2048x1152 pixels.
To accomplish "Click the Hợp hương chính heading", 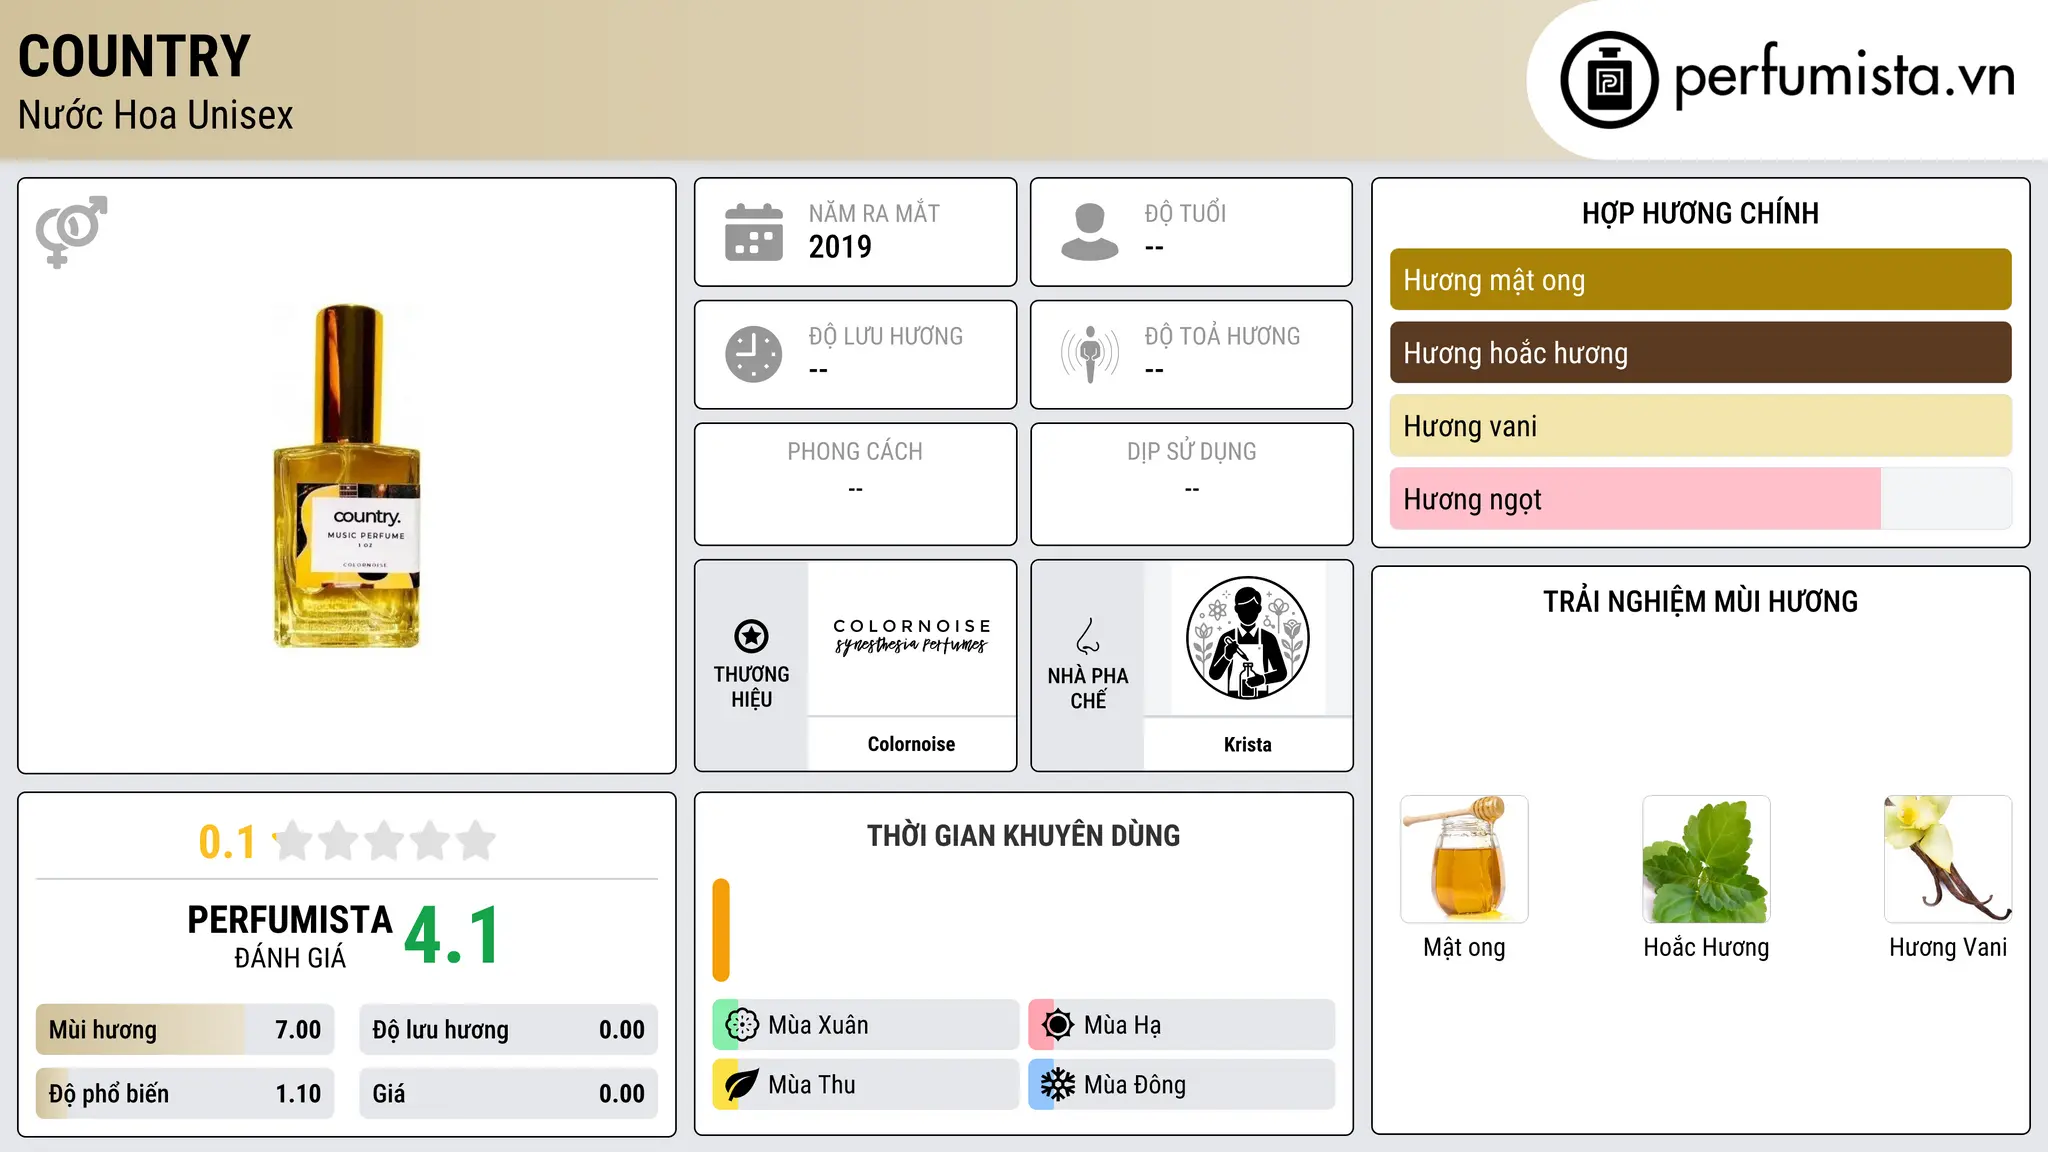I will tap(1700, 213).
